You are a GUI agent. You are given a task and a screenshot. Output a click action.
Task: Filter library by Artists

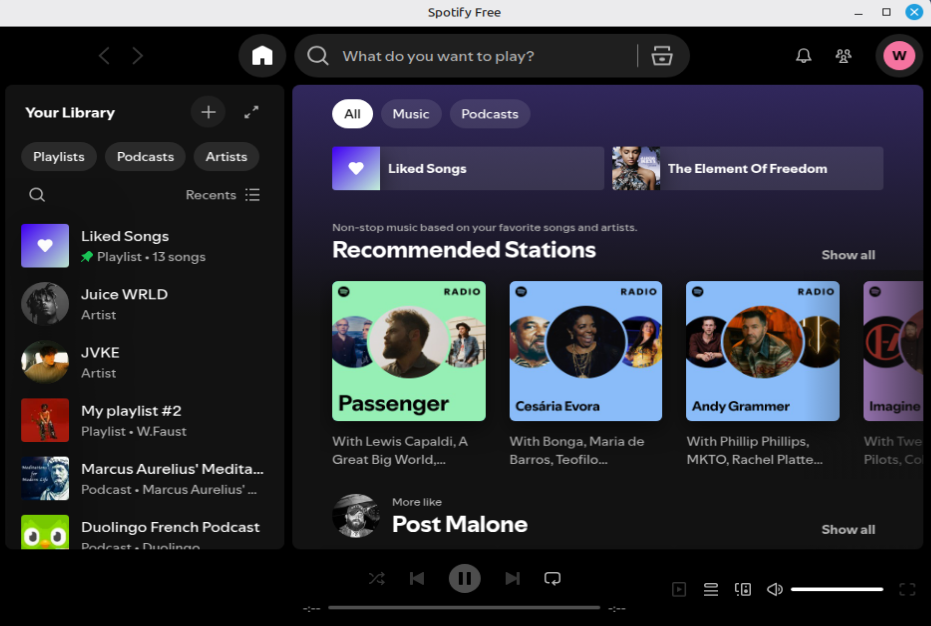(226, 157)
